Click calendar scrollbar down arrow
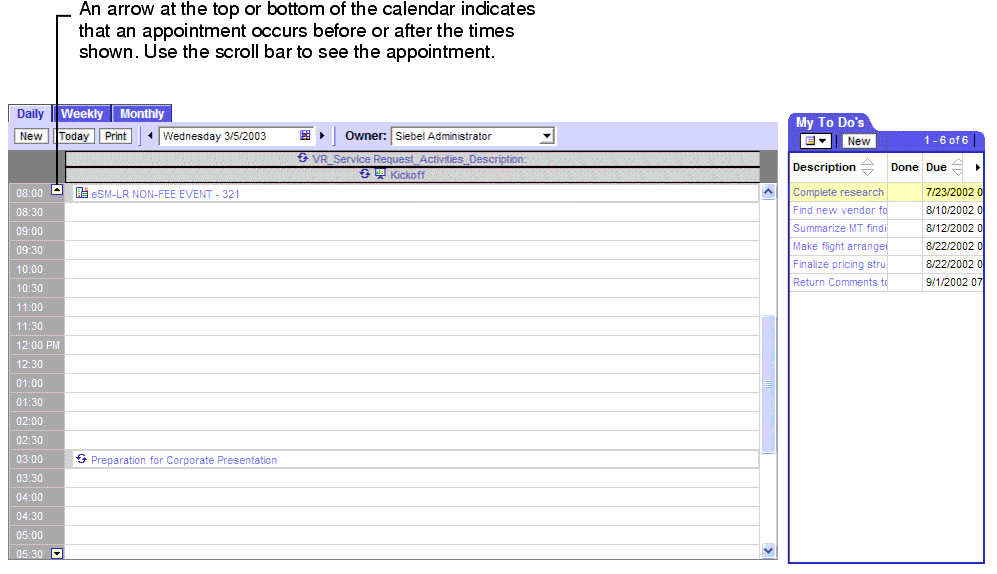 (x=768, y=551)
